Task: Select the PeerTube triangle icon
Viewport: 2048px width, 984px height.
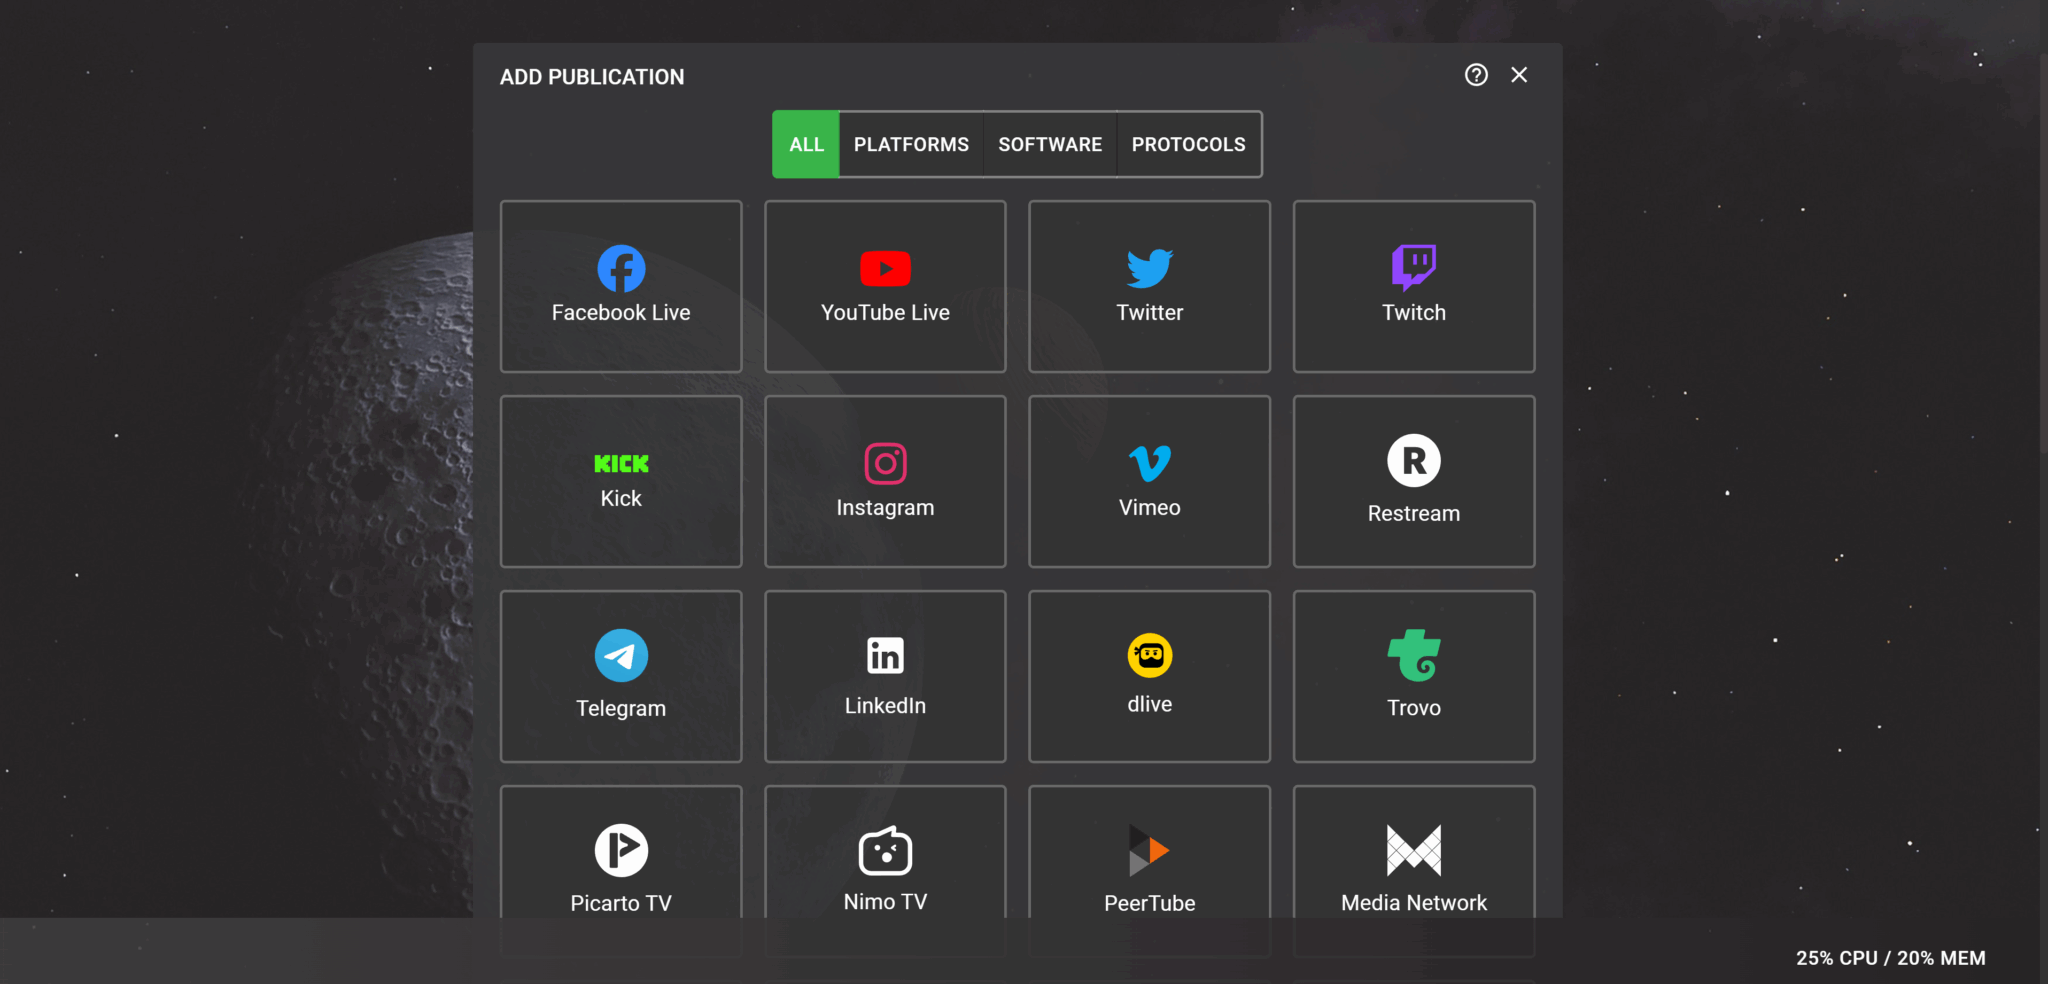Action: coord(1150,850)
